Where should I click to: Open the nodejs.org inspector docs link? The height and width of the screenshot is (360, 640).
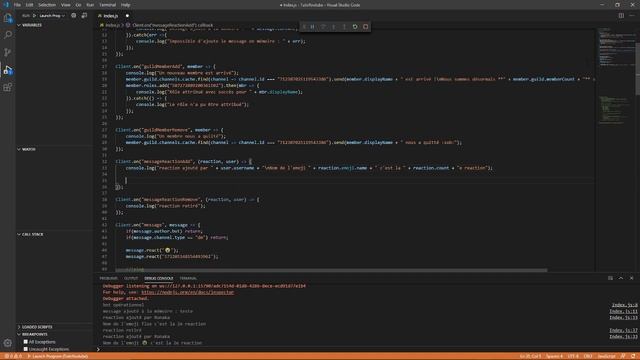point(188,292)
